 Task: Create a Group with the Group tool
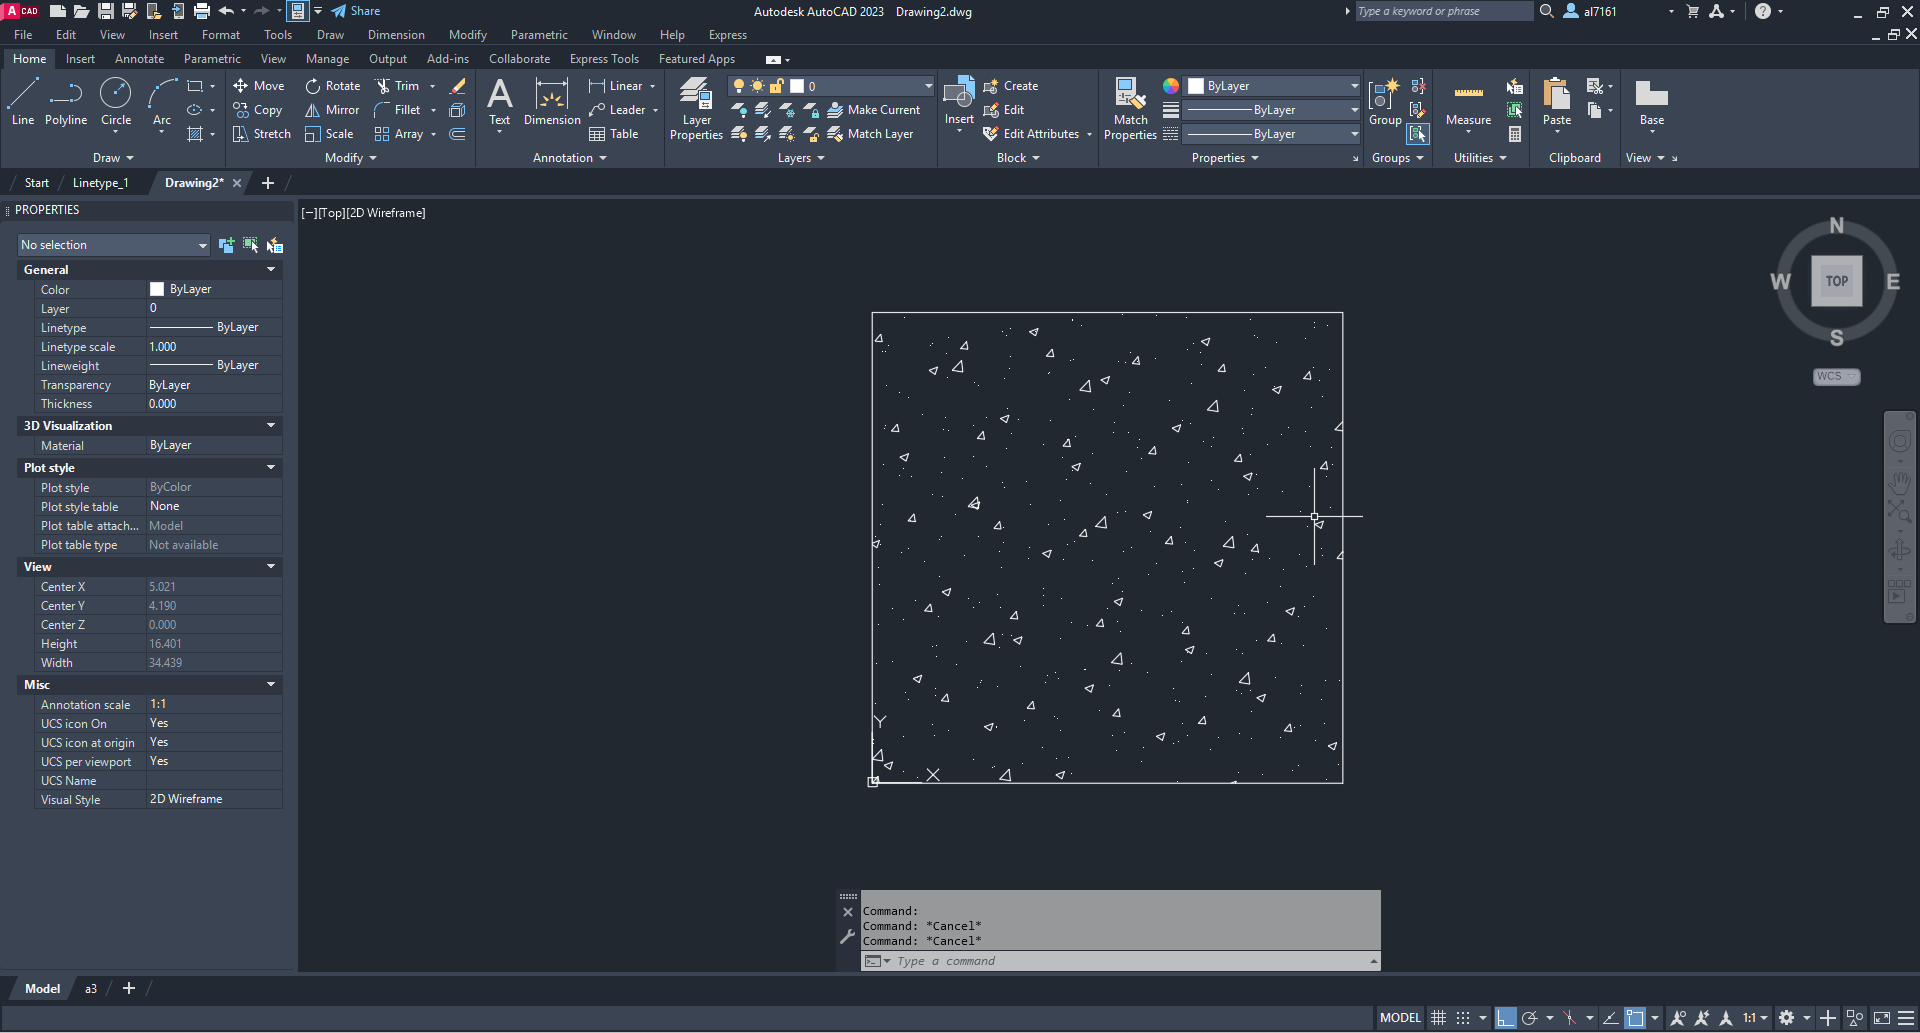tap(1385, 103)
